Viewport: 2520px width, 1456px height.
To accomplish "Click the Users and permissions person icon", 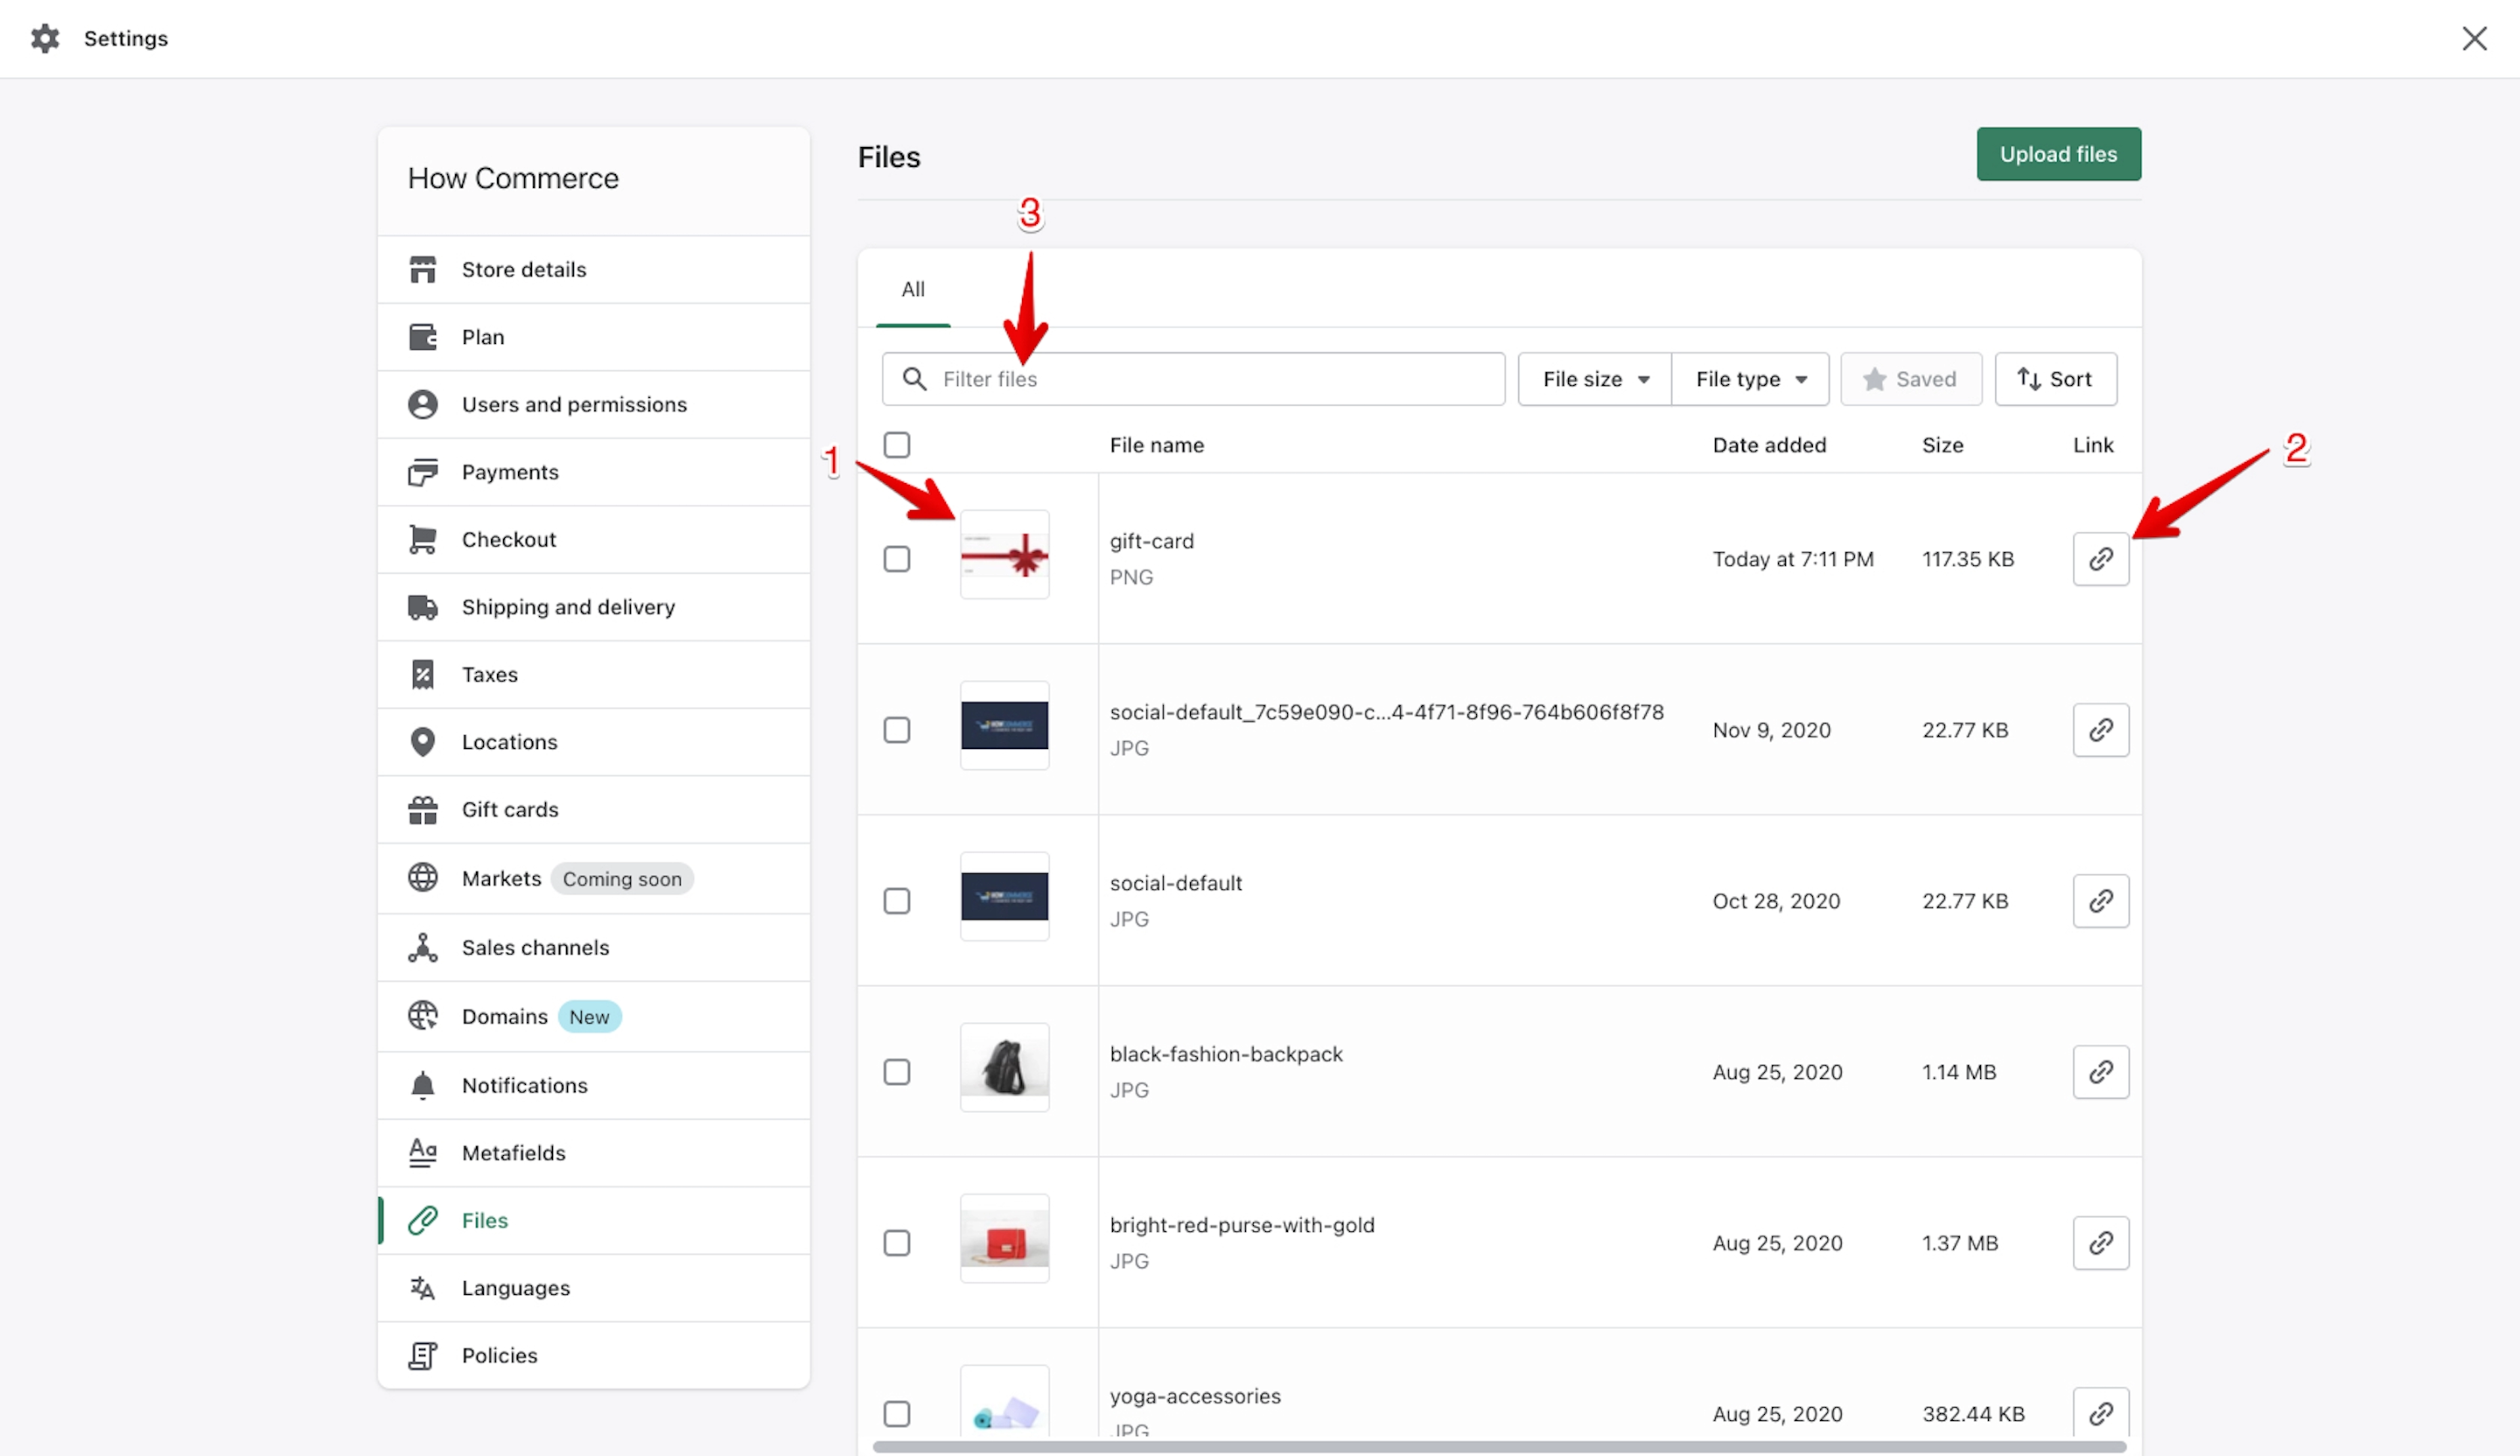I will (x=423, y=404).
